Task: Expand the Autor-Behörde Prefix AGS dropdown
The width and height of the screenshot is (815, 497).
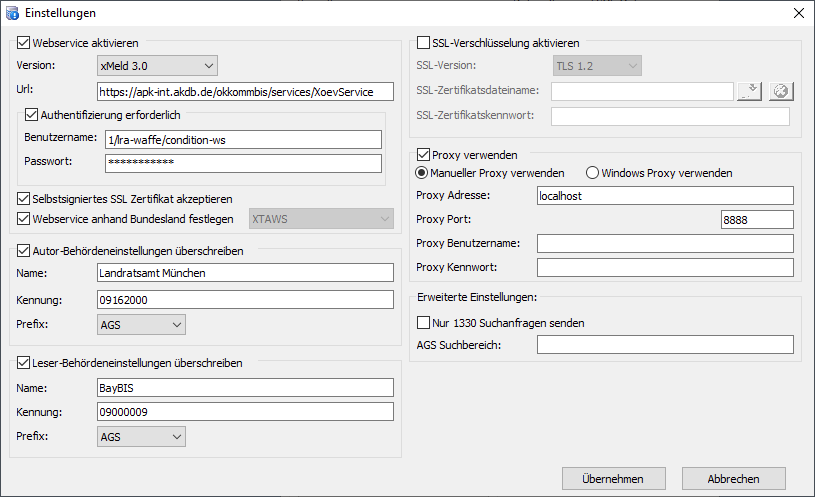Action: pyautogui.click(x=141, y=324)
